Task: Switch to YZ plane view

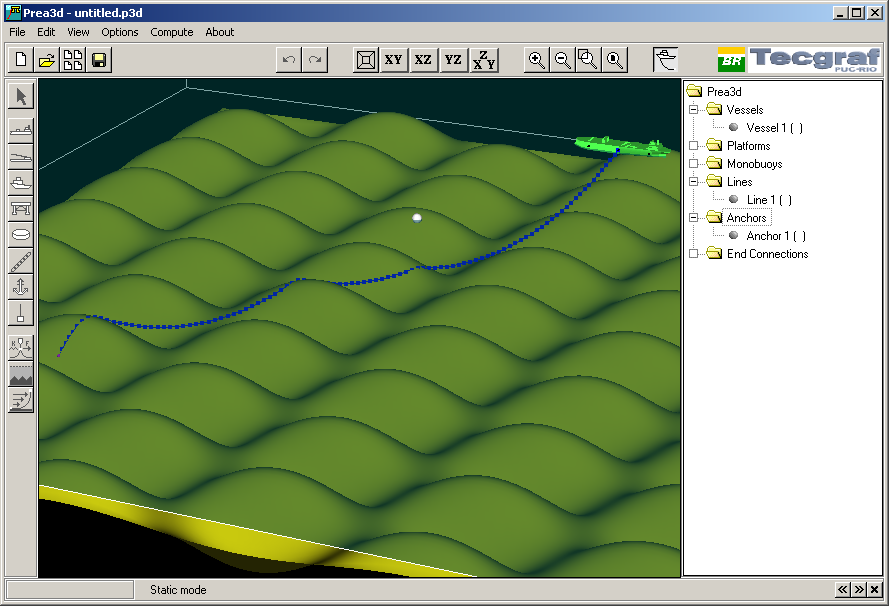Action: (454, 60)
